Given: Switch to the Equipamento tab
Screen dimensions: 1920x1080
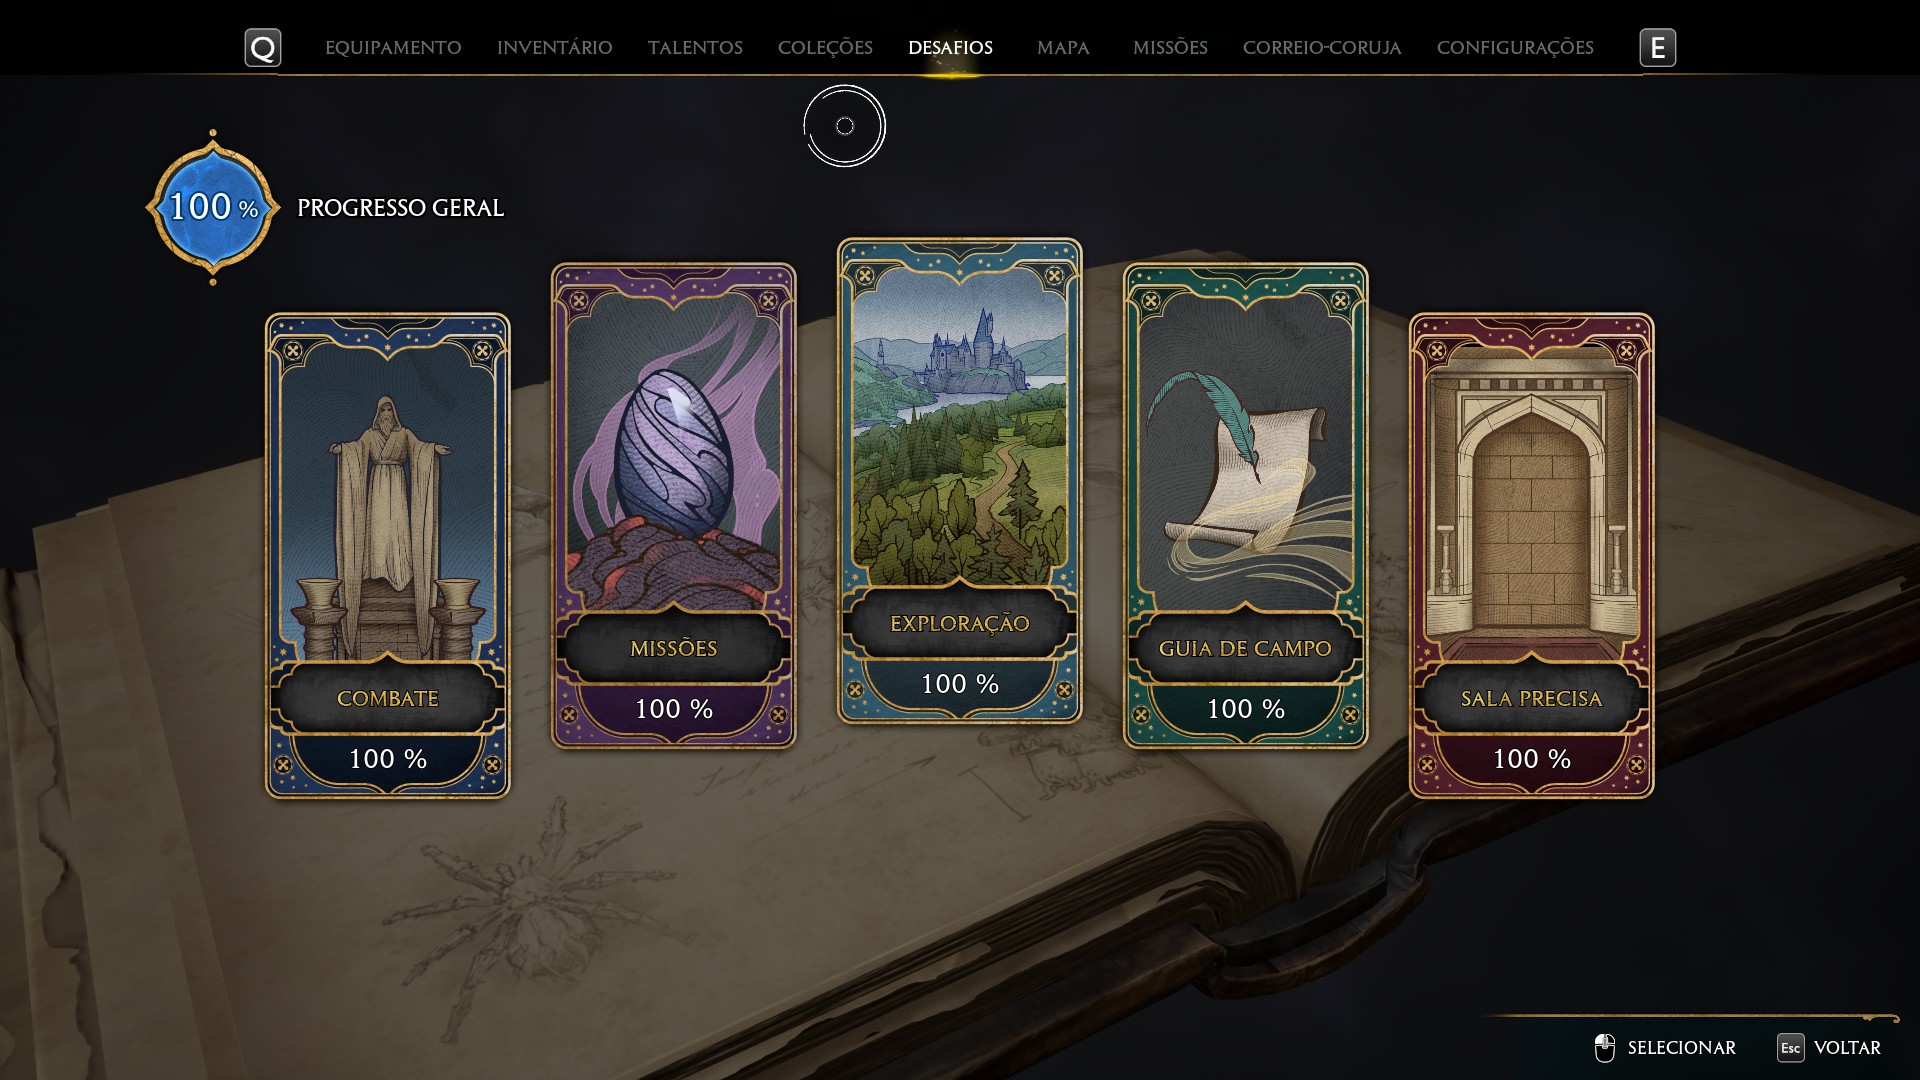Looking at the screenshot, I should pyautogui.click(x=393, y=48).
